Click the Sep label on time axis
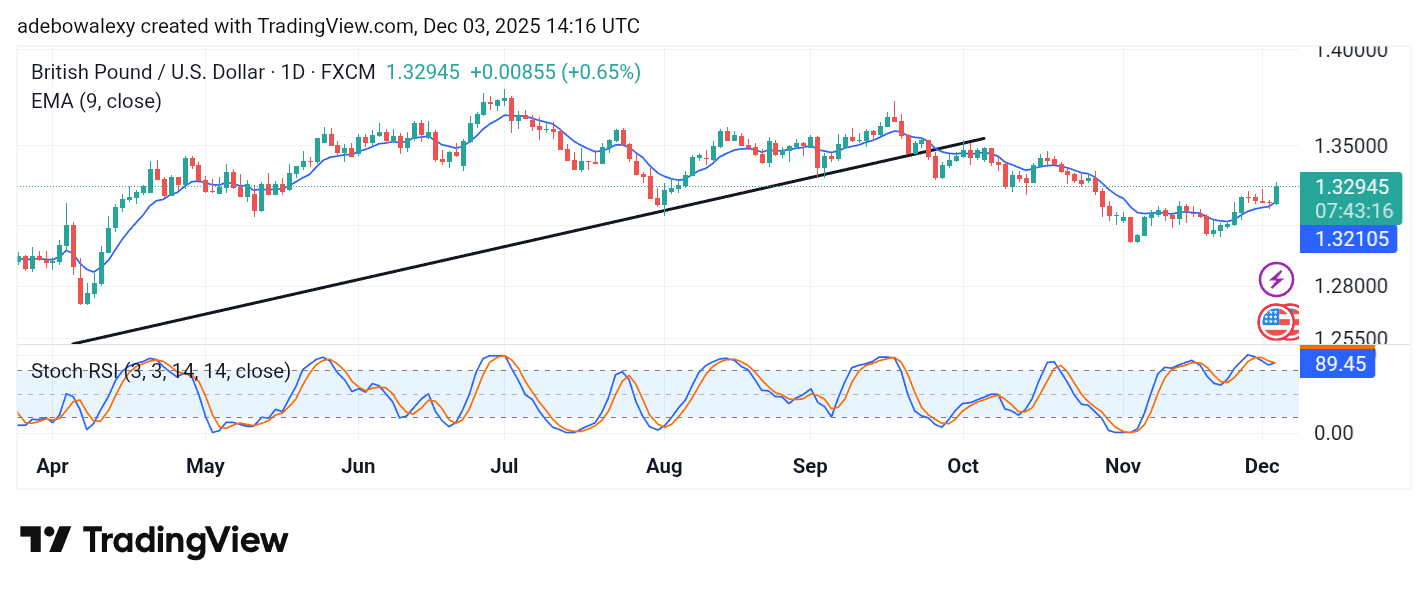1428x591 pixels. click(x=810, y=467)
